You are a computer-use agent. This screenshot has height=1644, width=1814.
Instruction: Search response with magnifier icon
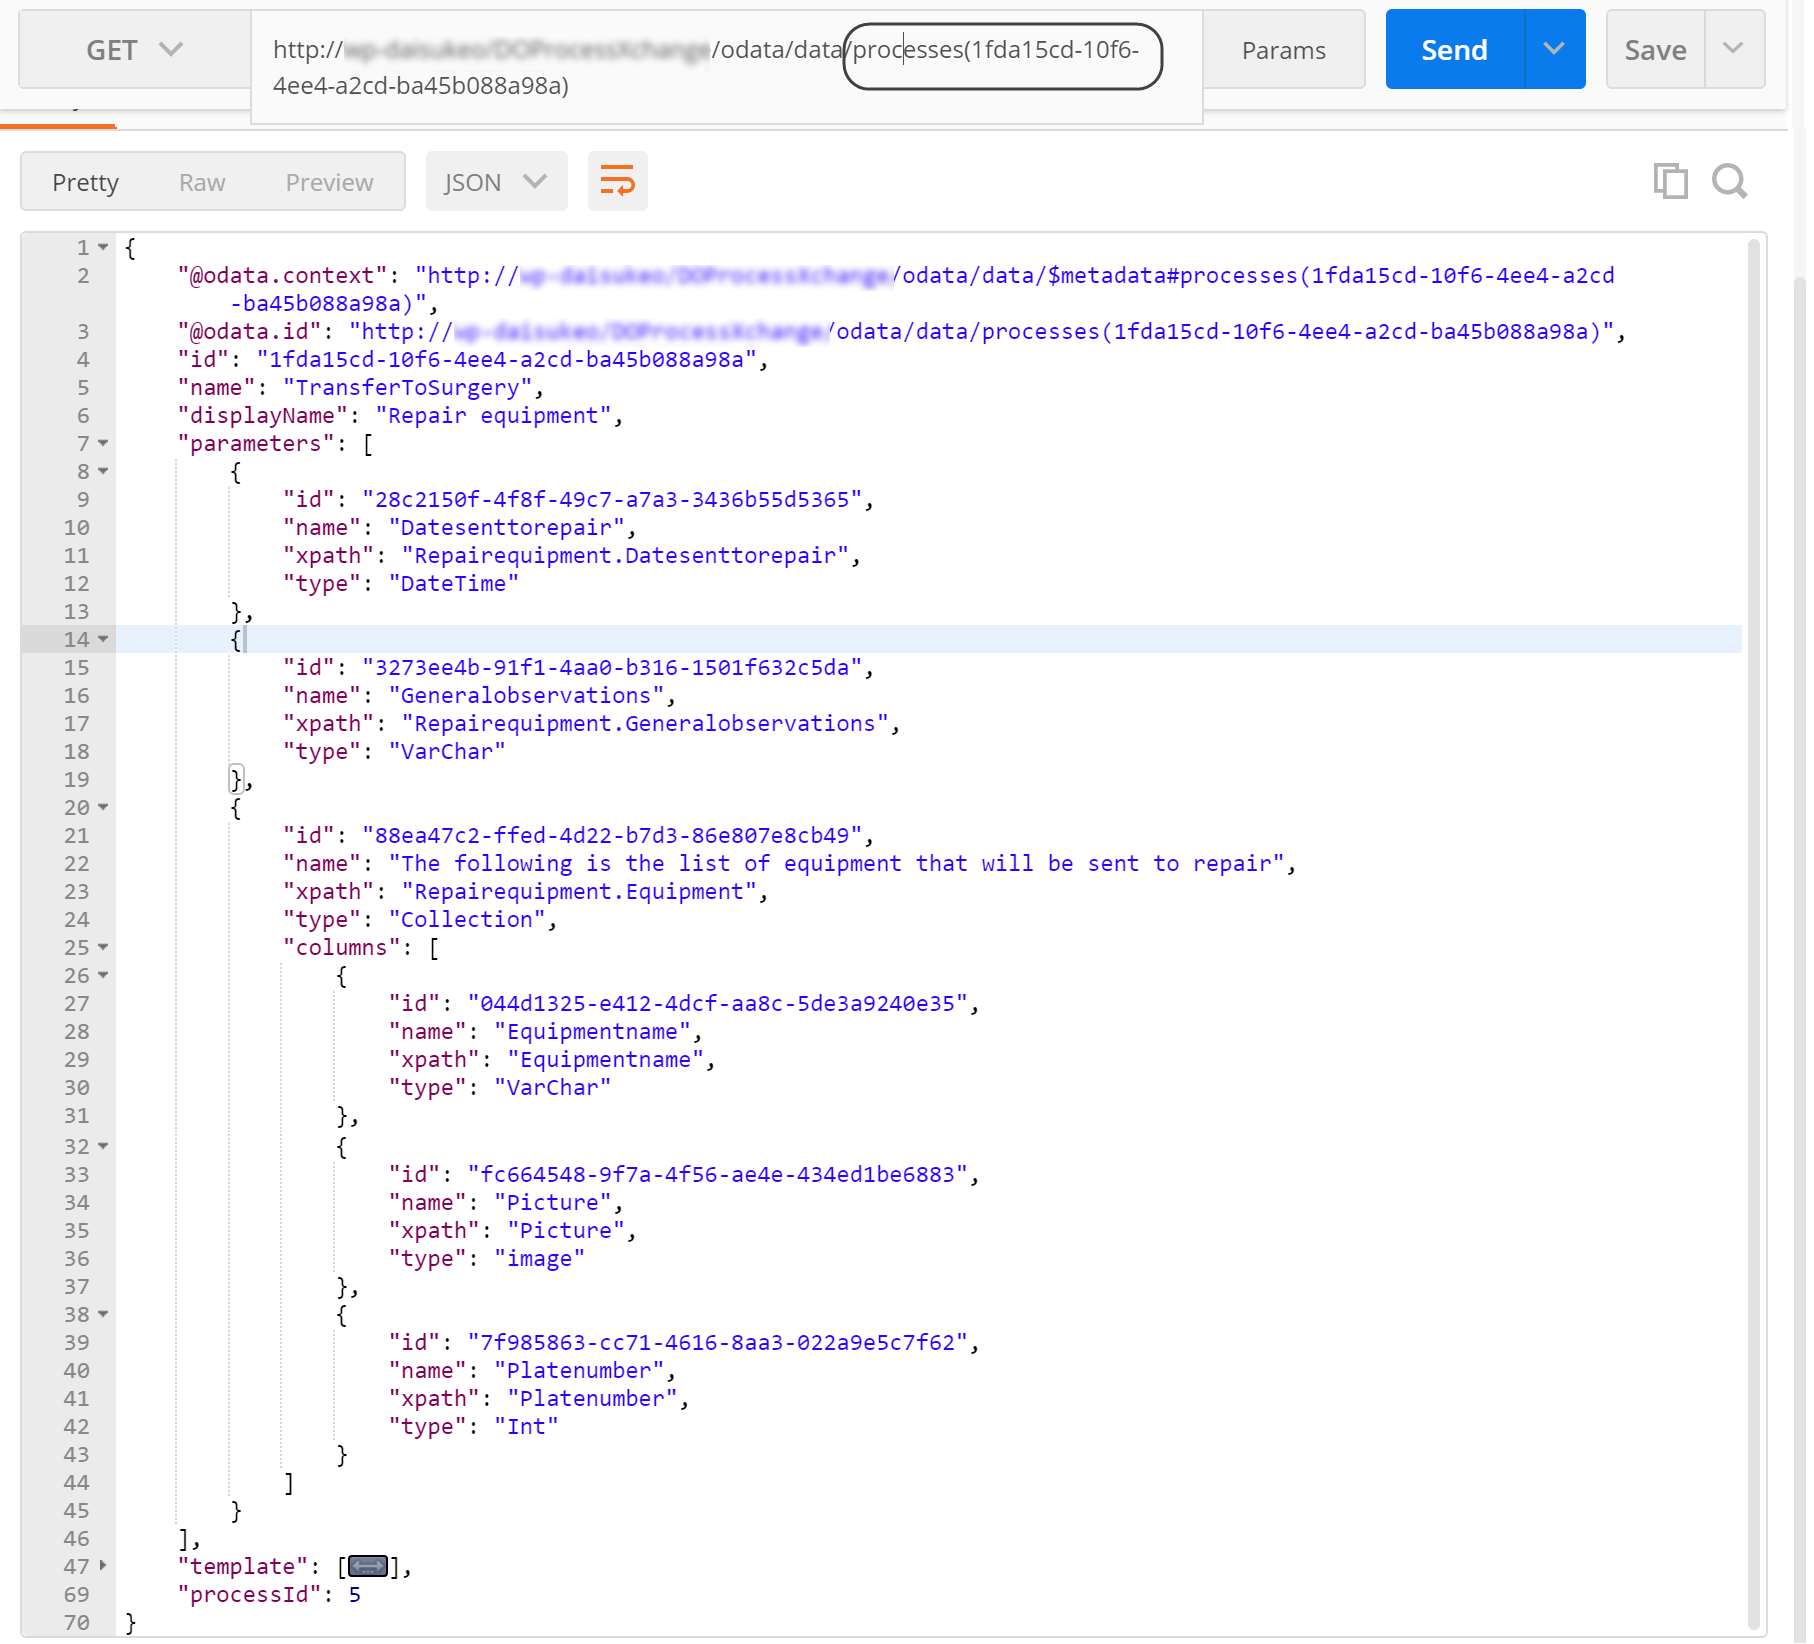1729,181
